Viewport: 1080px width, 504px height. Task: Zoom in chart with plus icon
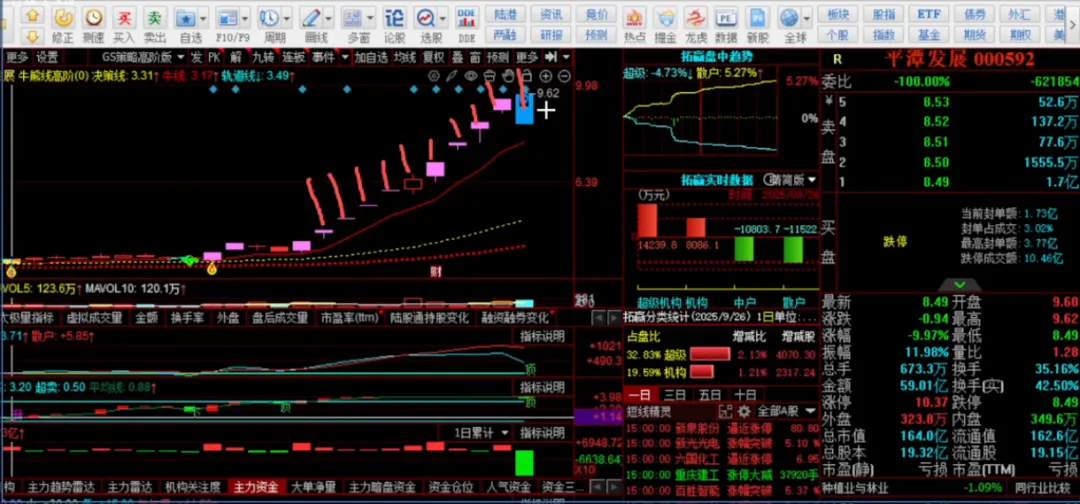546,75
